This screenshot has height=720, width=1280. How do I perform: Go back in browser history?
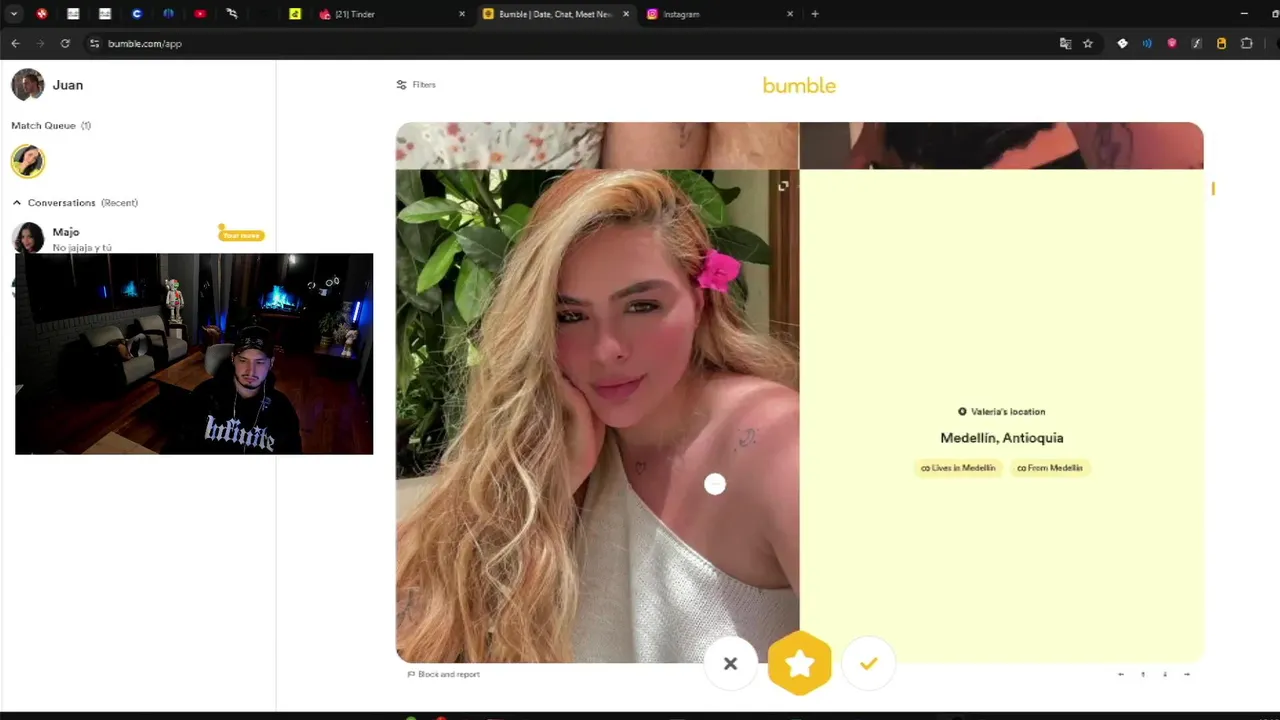tap(15, 43)
